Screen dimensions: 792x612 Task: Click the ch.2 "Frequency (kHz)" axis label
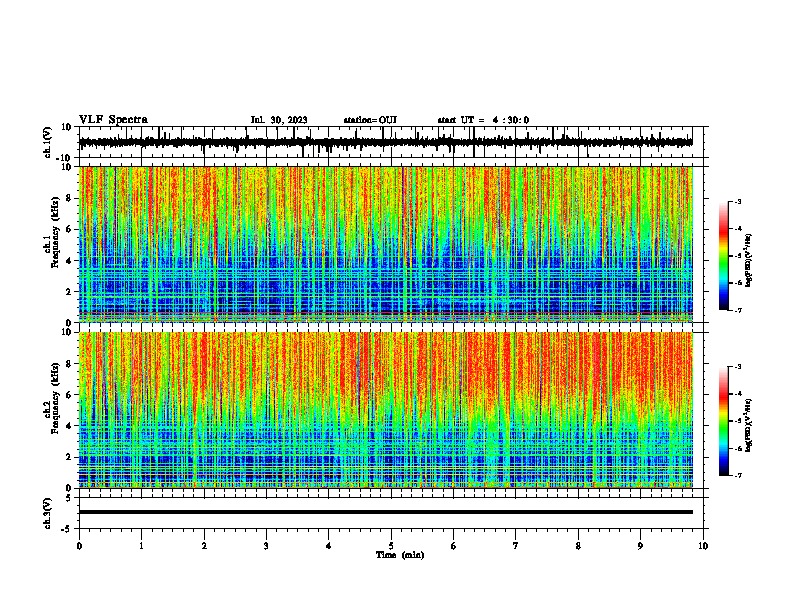point(55,398)
